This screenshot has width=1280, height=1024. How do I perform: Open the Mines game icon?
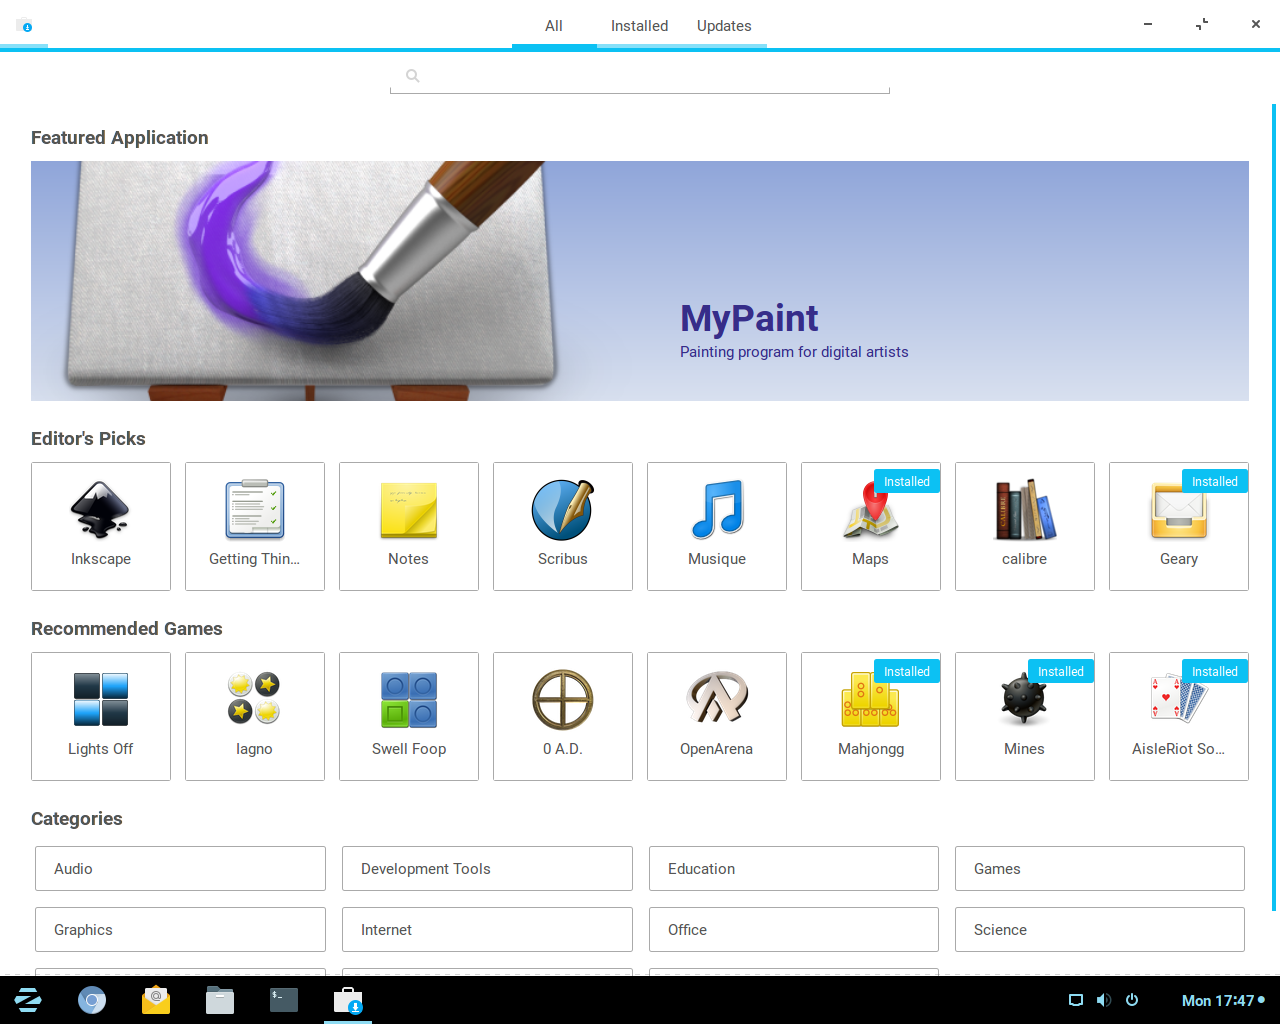tap(1025, 699)
